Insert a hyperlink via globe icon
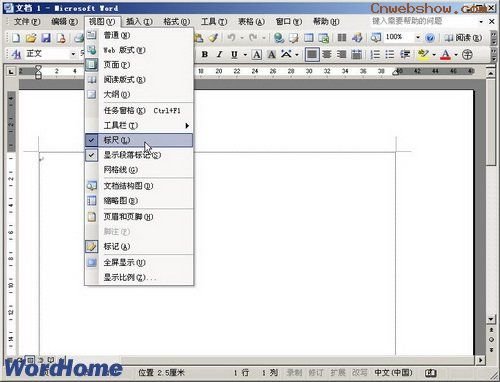Viewport: 500px width, 382px height. 279,38
